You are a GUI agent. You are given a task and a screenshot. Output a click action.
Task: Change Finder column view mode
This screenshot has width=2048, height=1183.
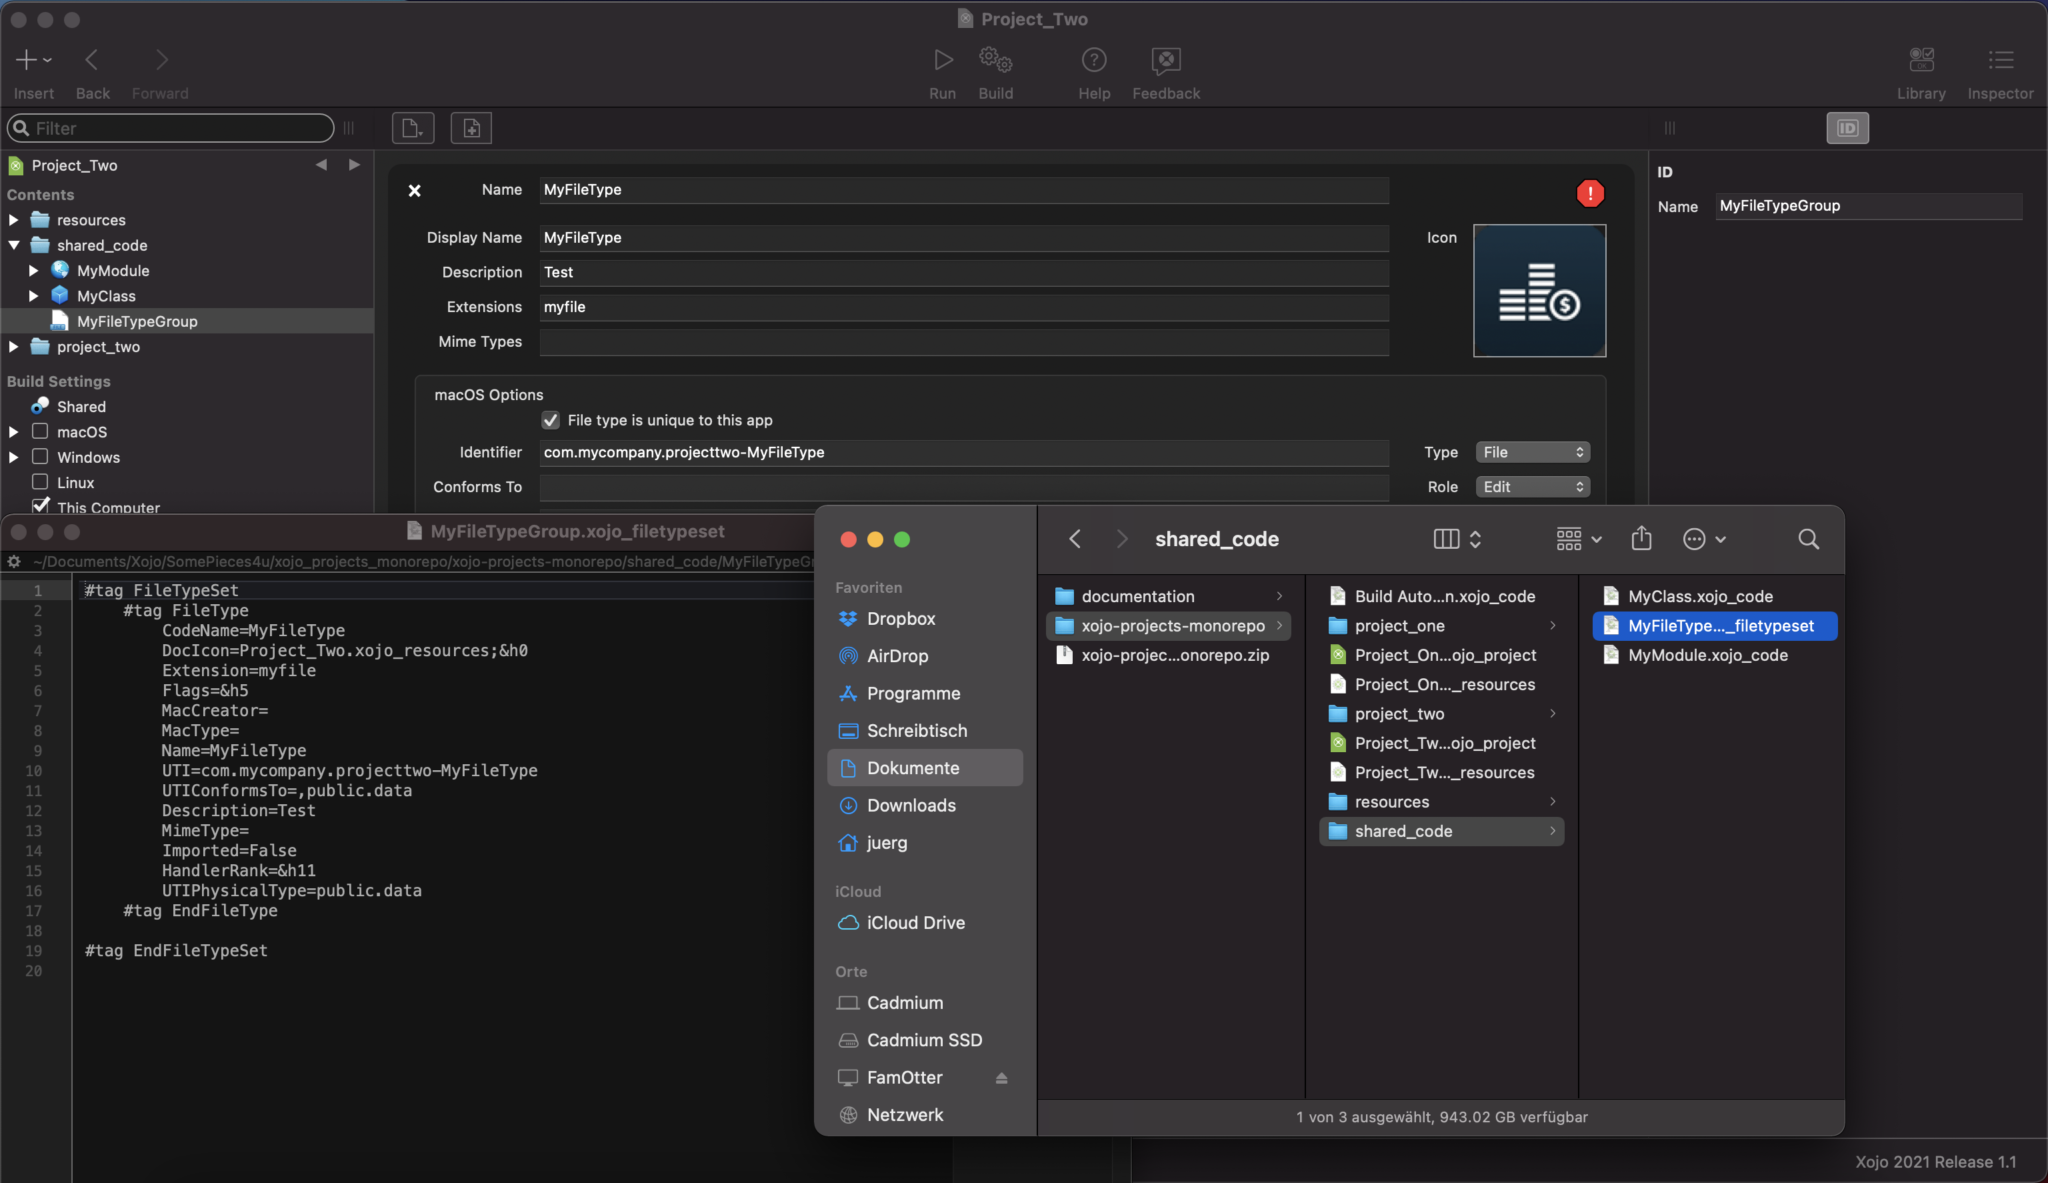[1457, 539]
